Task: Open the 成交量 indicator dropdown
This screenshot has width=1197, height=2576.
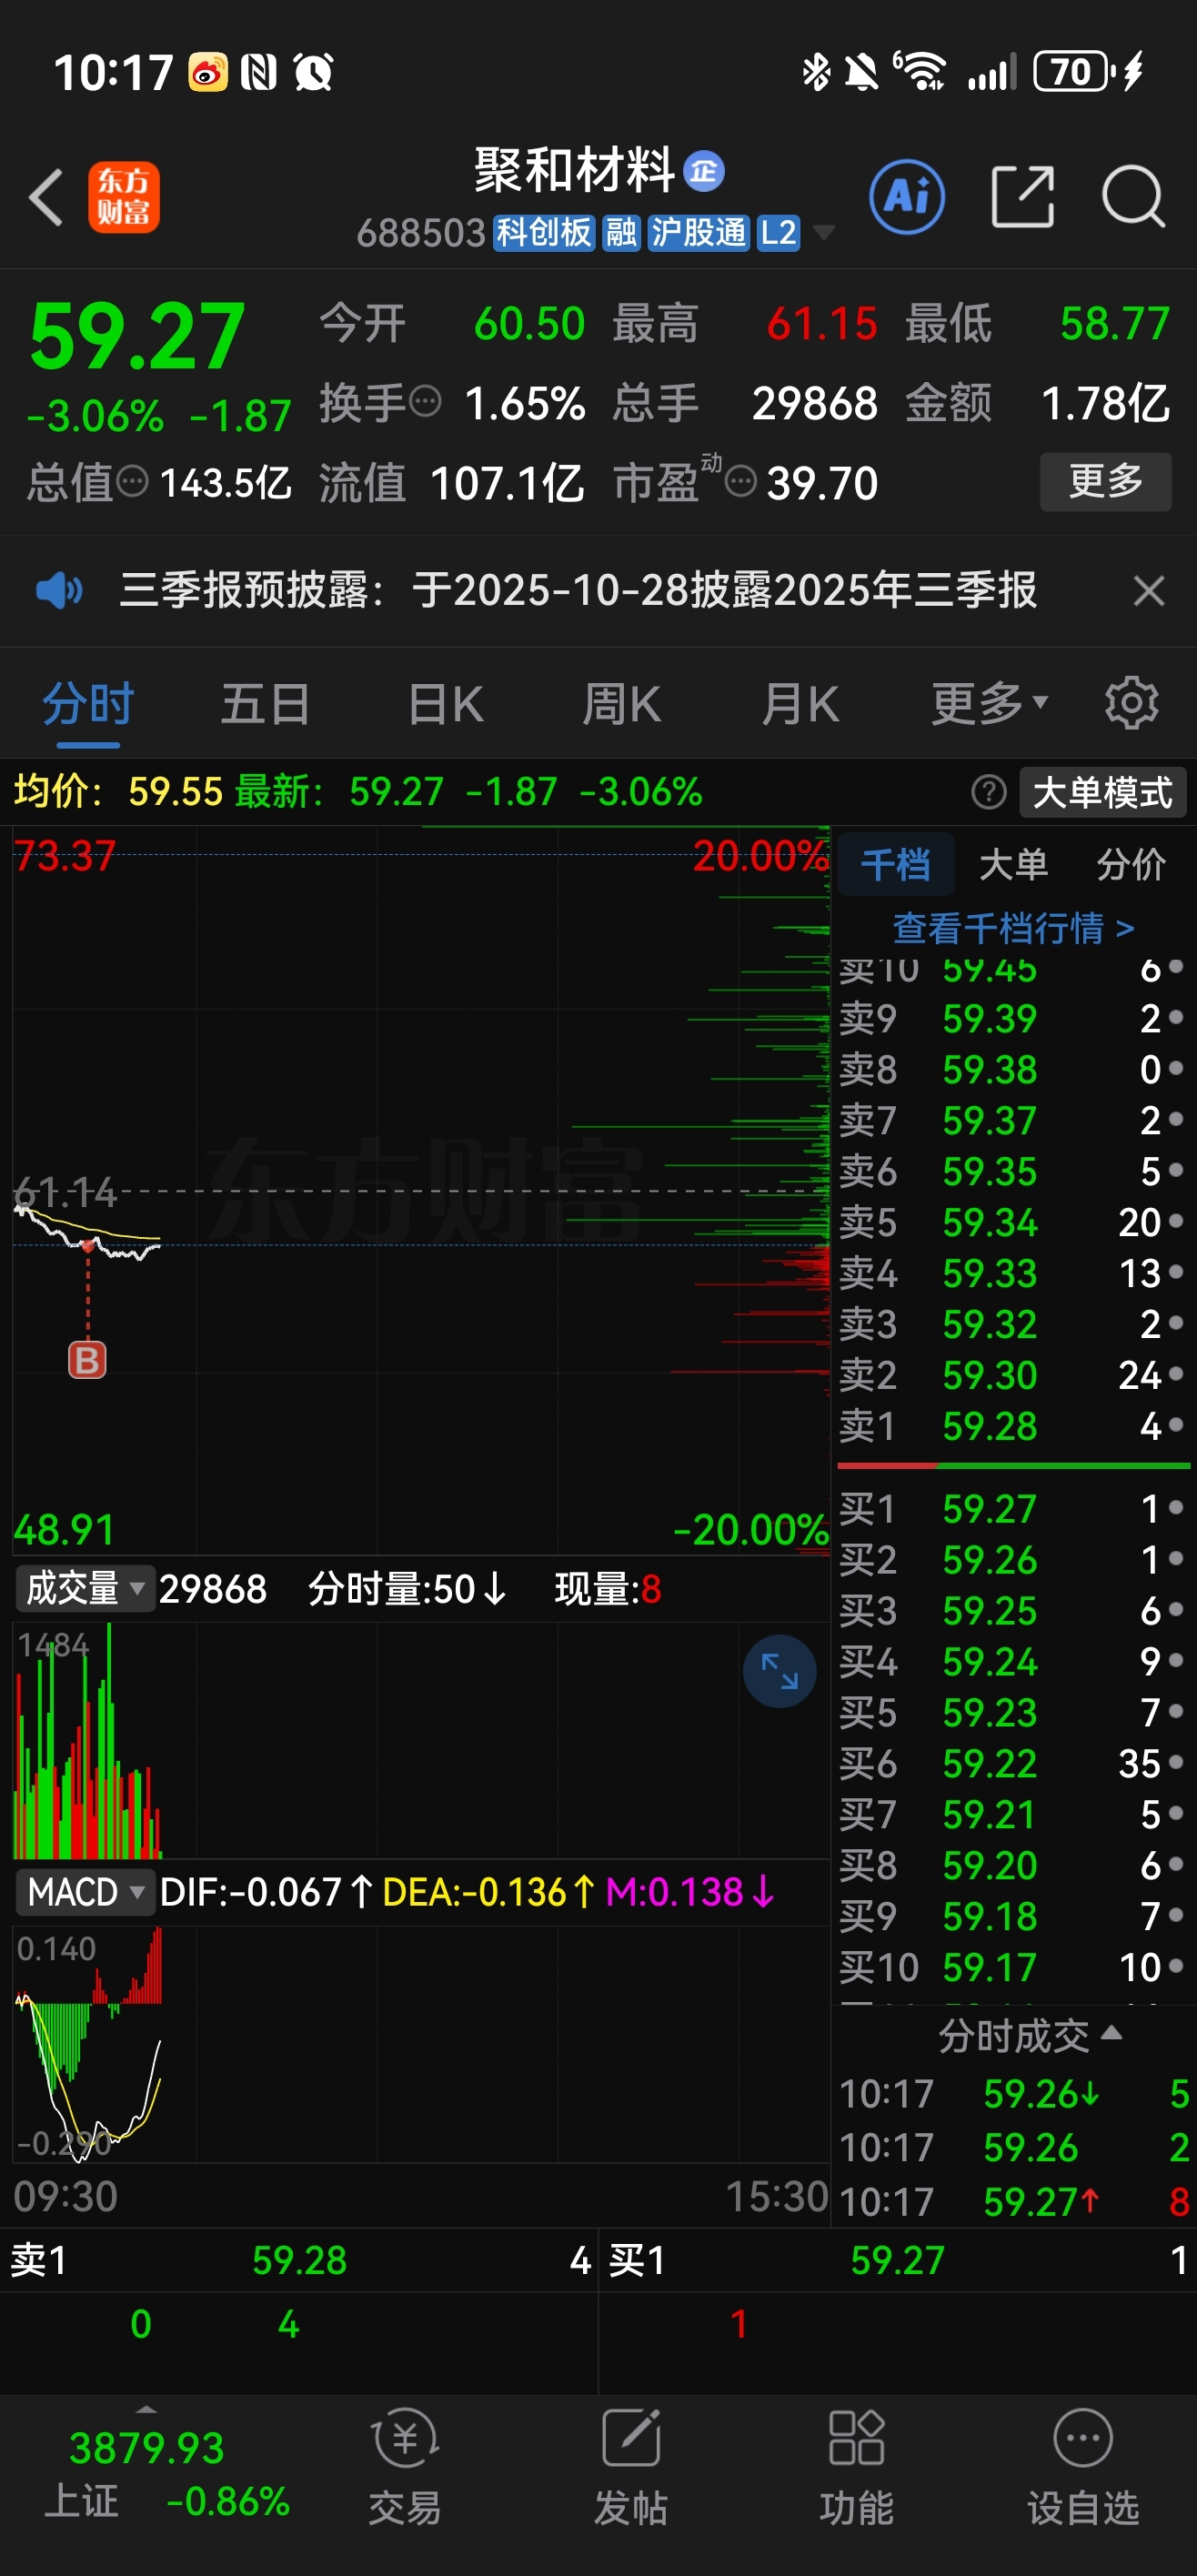Action: point(86,1588)
